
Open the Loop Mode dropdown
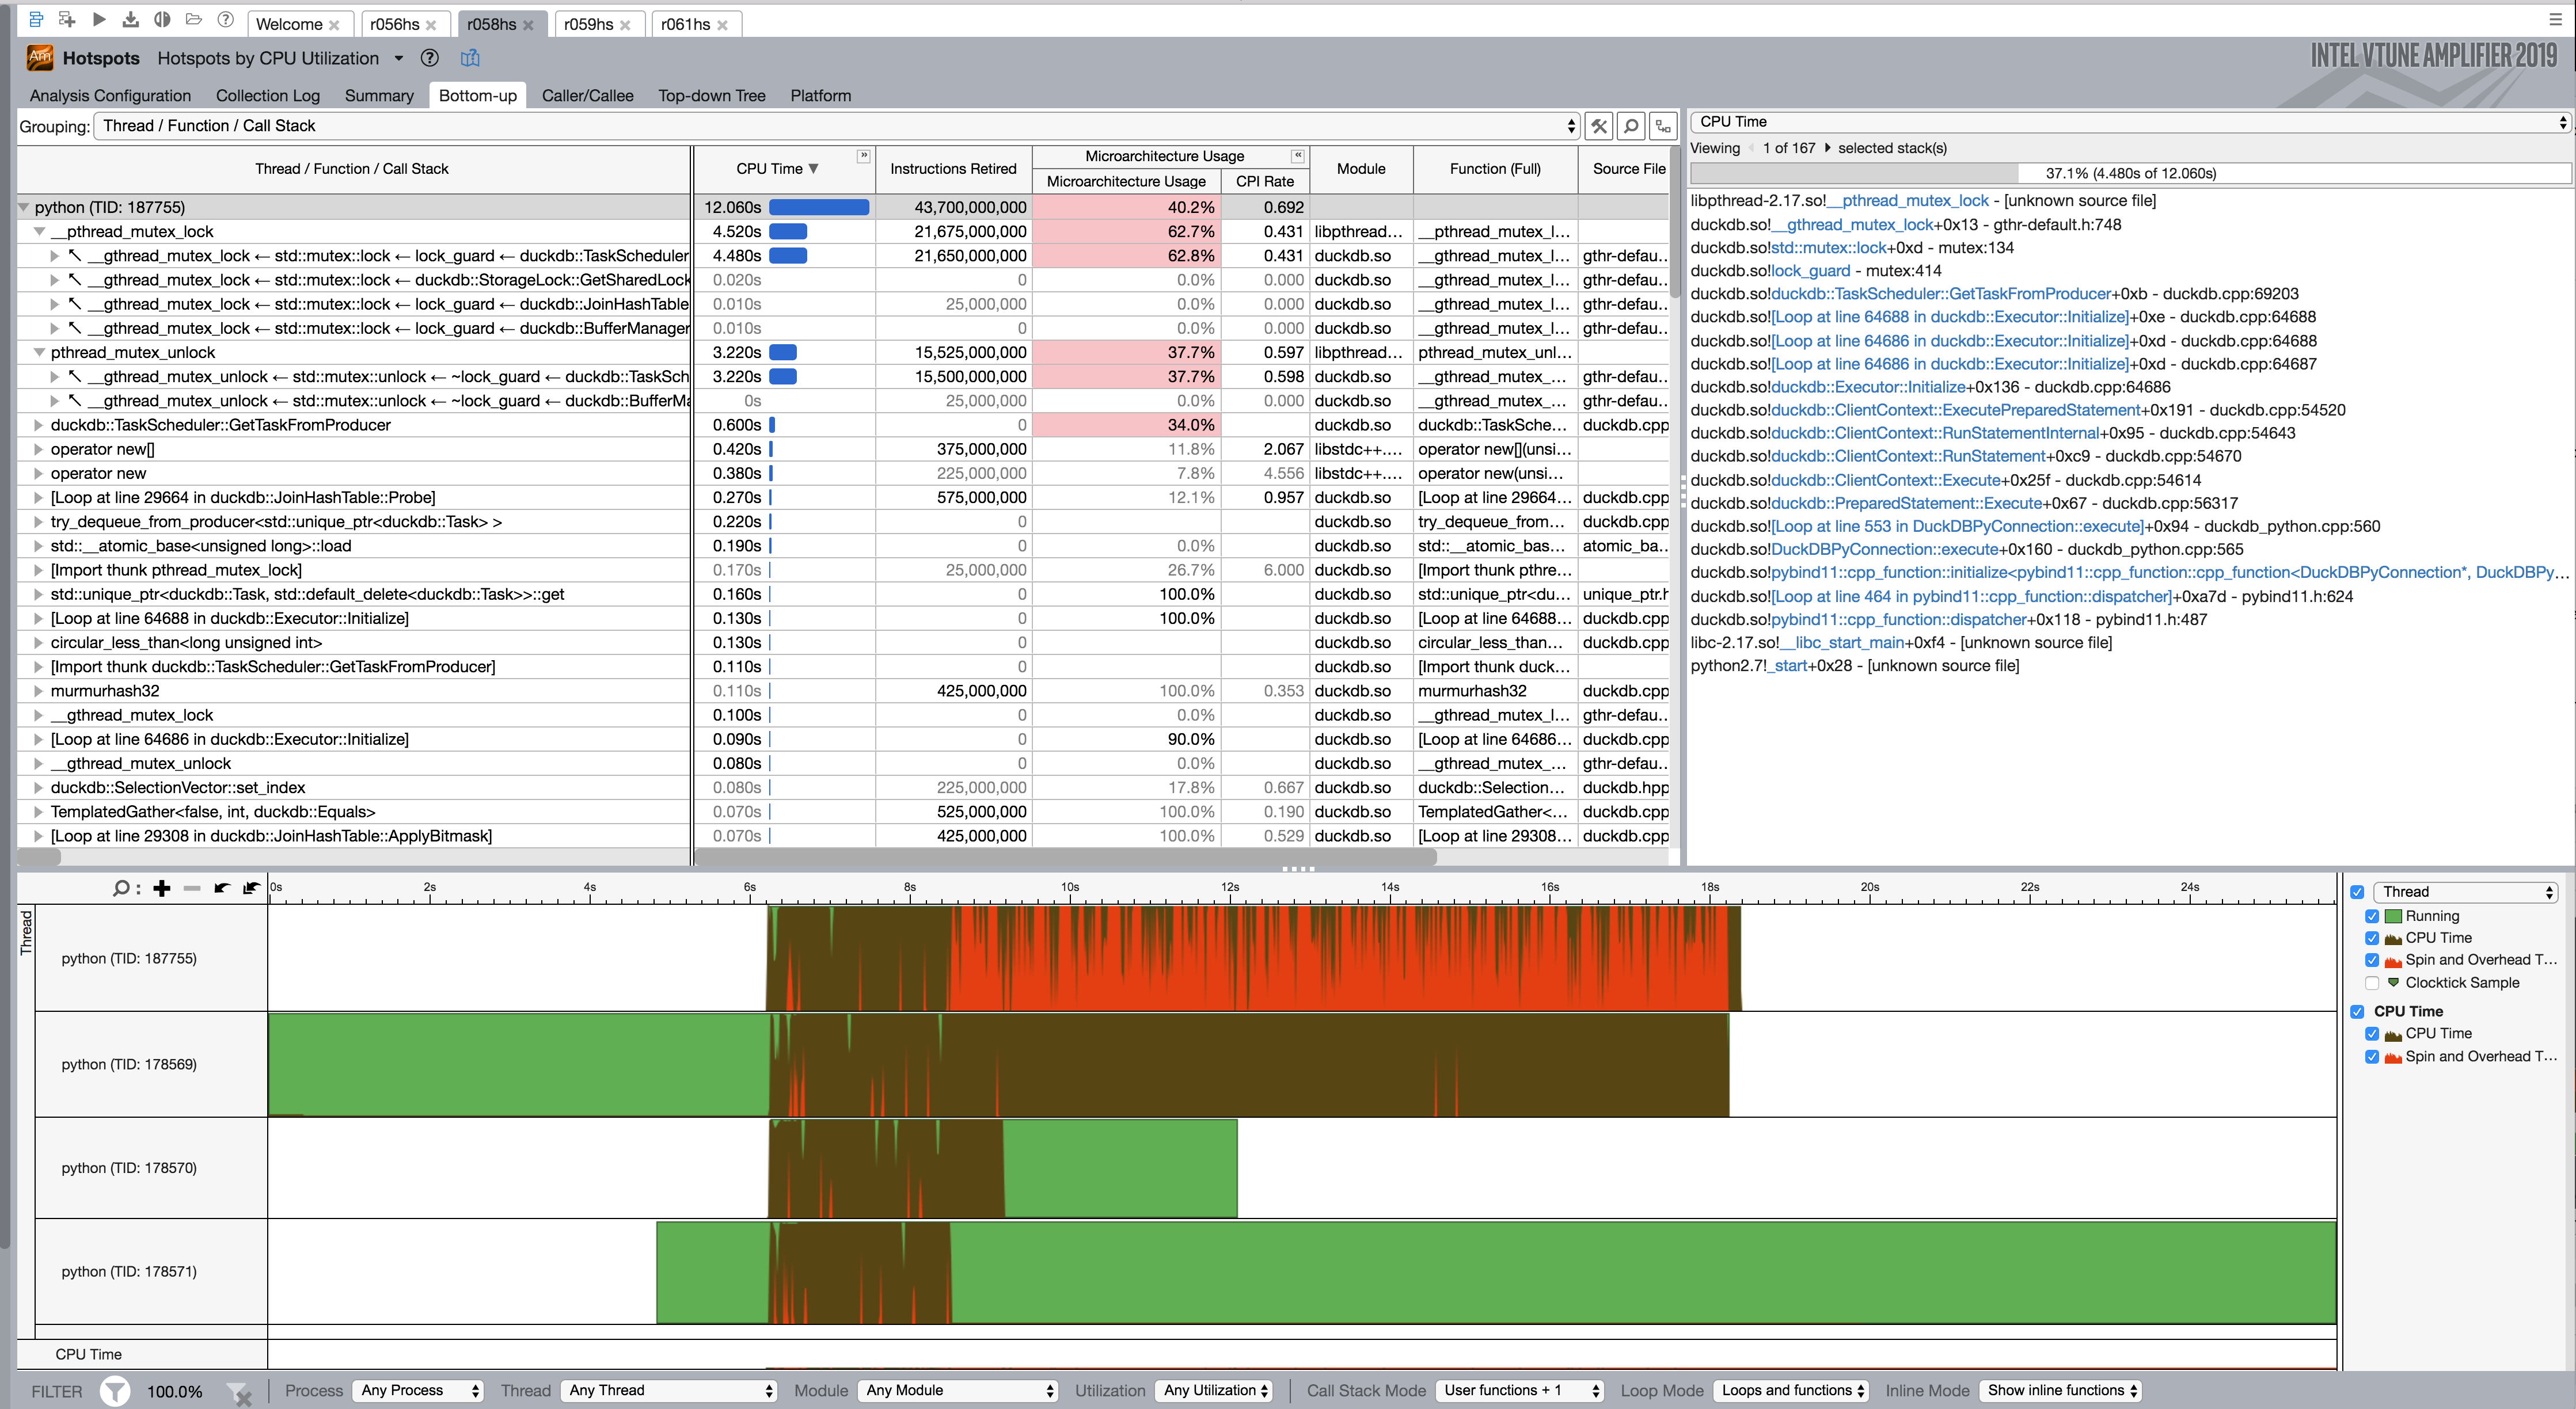pos(1791,1391)
